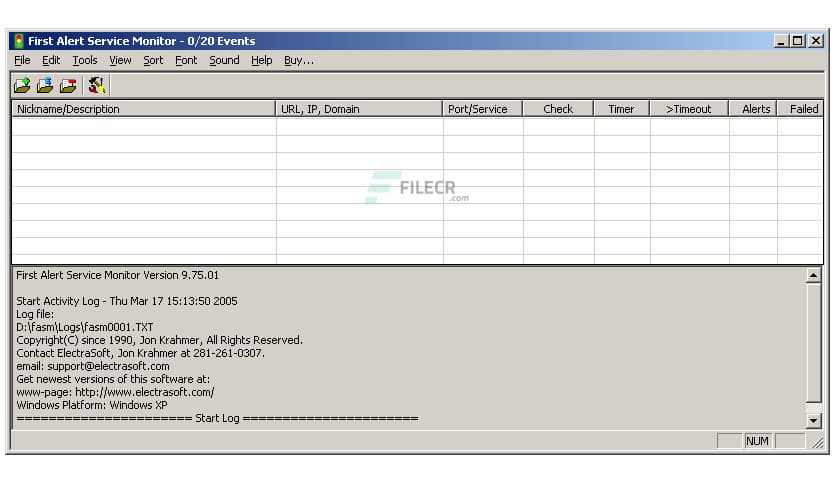The image size is (836, 484).
Task: Click the 'Copyright(C) since 1990' line
Action: [159, 340]
